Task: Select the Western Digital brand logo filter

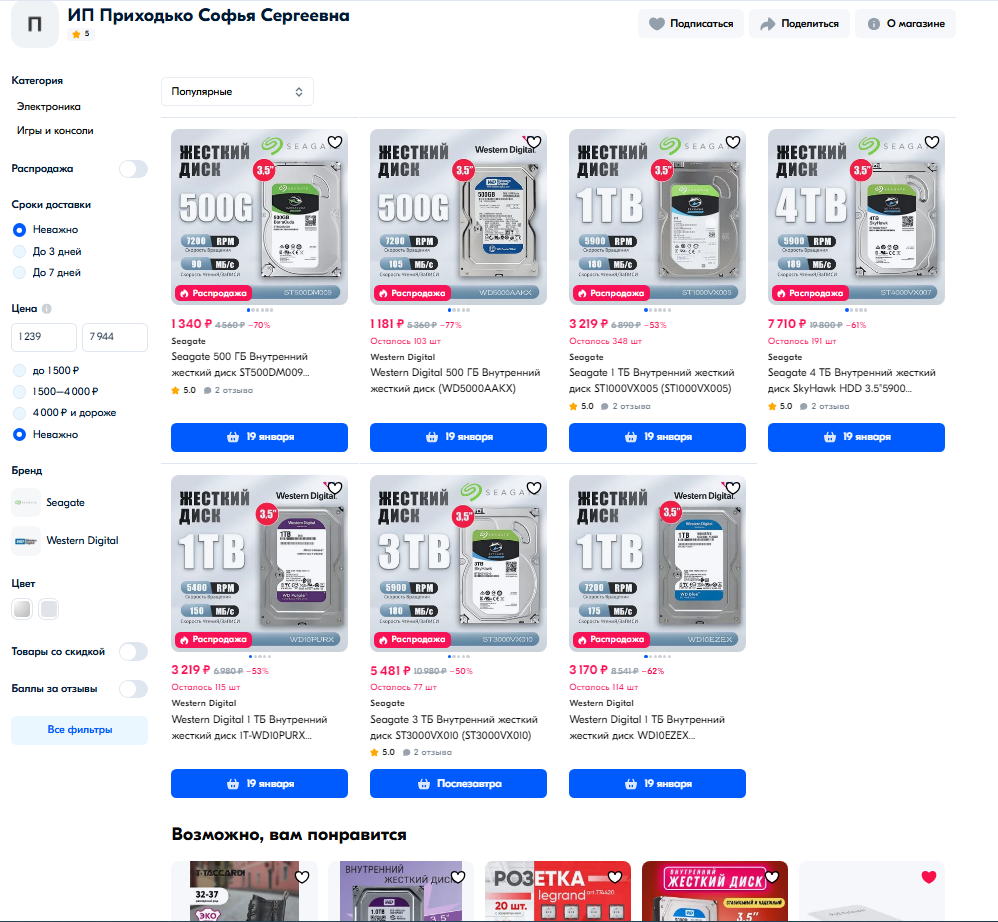Action: 26,540
